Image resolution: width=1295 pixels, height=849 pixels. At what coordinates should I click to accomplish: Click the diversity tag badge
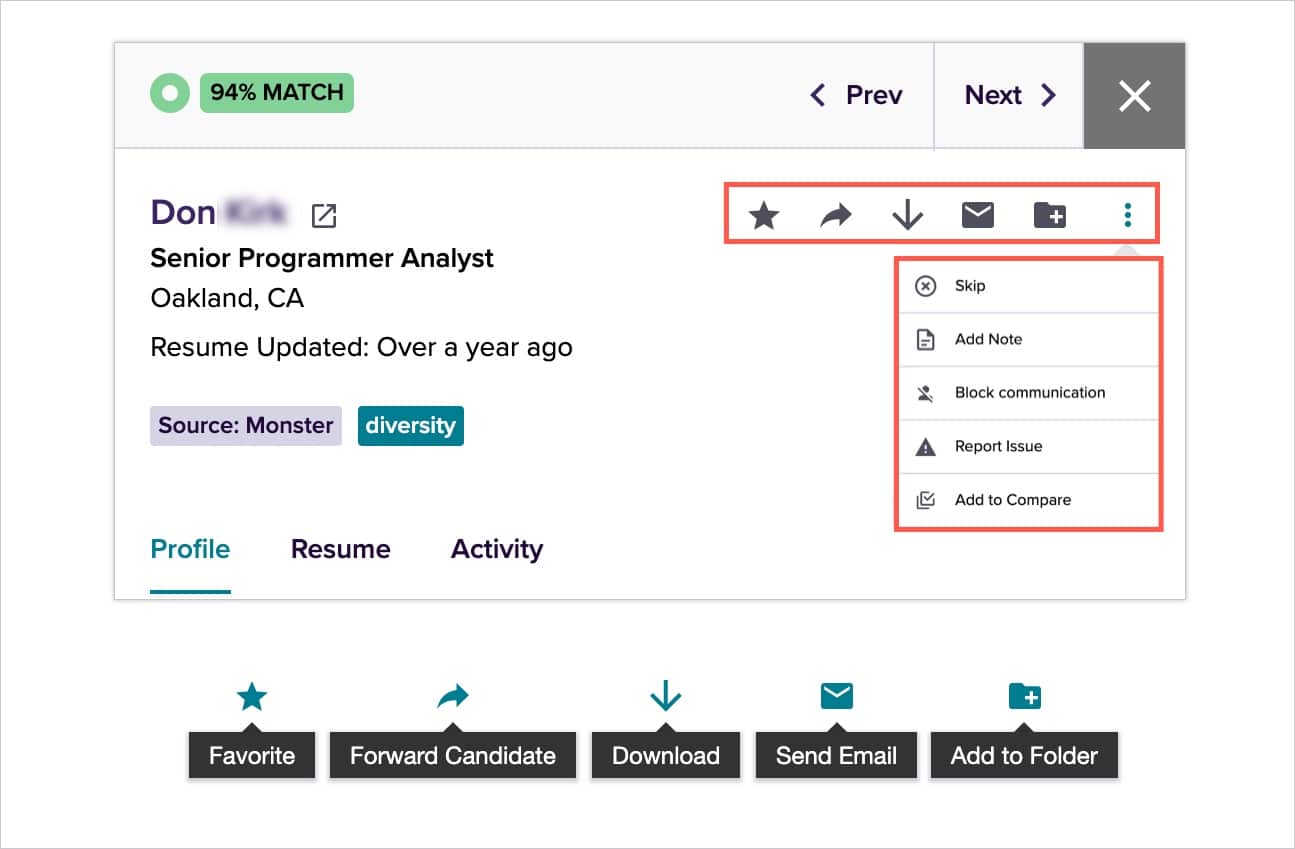410,425
